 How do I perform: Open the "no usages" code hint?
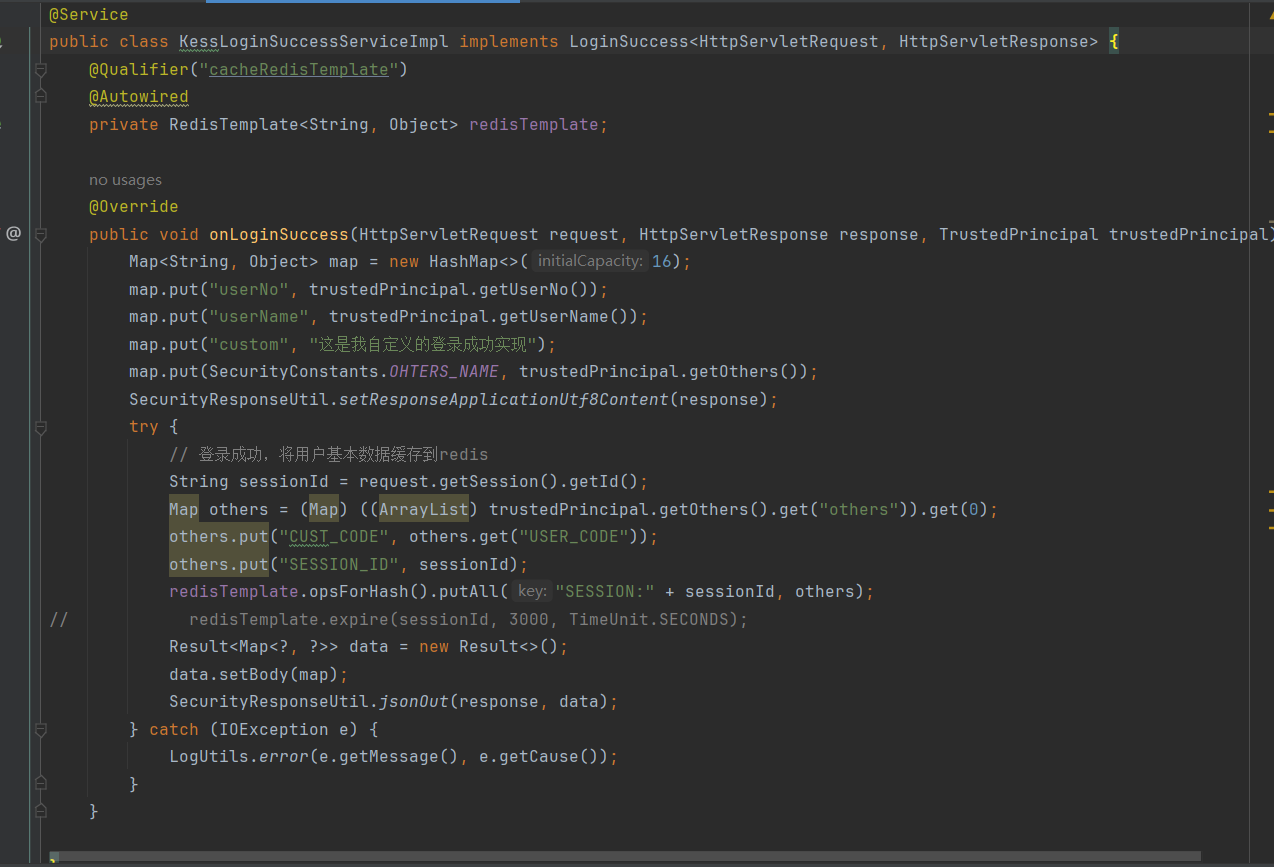[x=125, y=180]
